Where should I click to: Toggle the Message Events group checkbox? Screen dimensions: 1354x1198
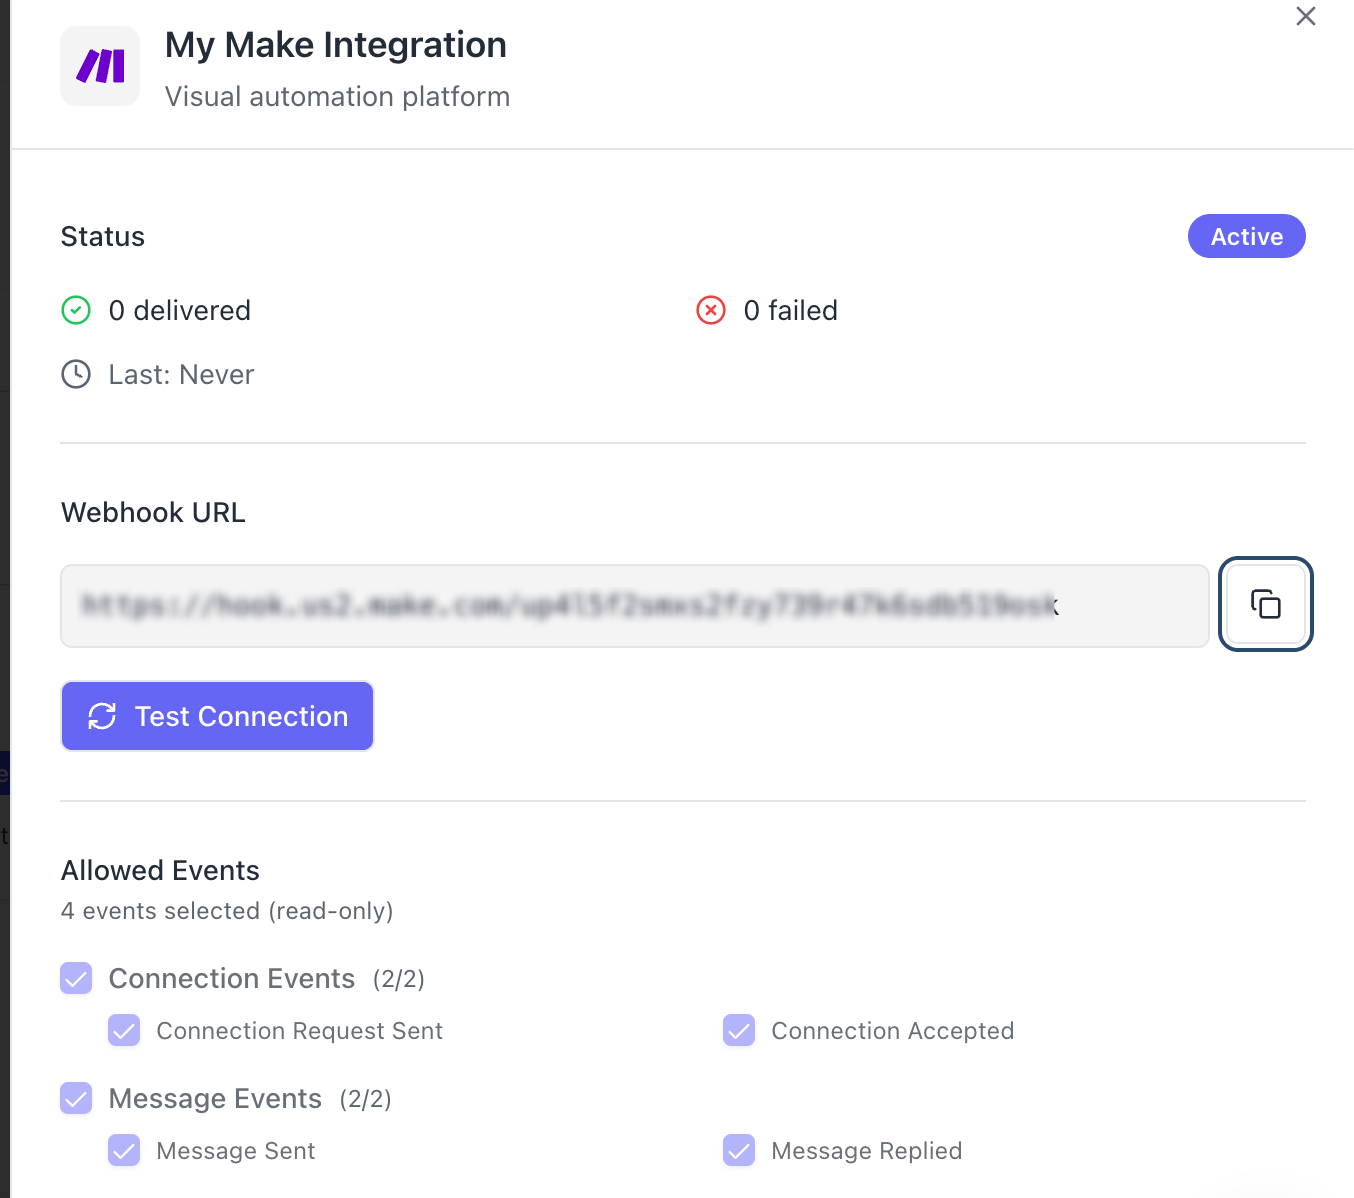[76, 1099]
